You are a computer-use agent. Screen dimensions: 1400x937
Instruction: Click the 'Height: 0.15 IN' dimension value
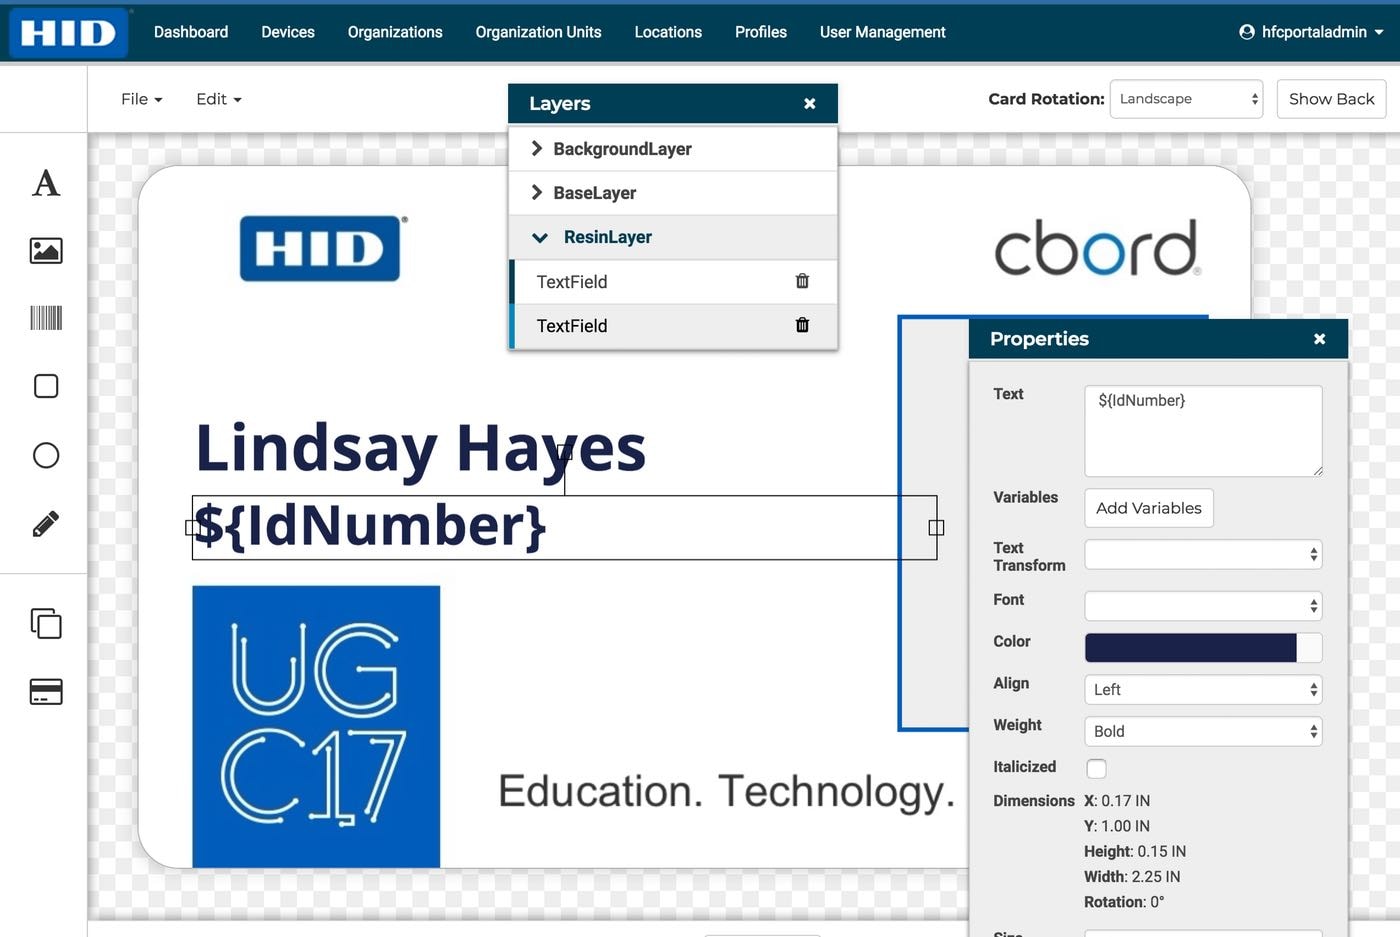click(1135, 851)
